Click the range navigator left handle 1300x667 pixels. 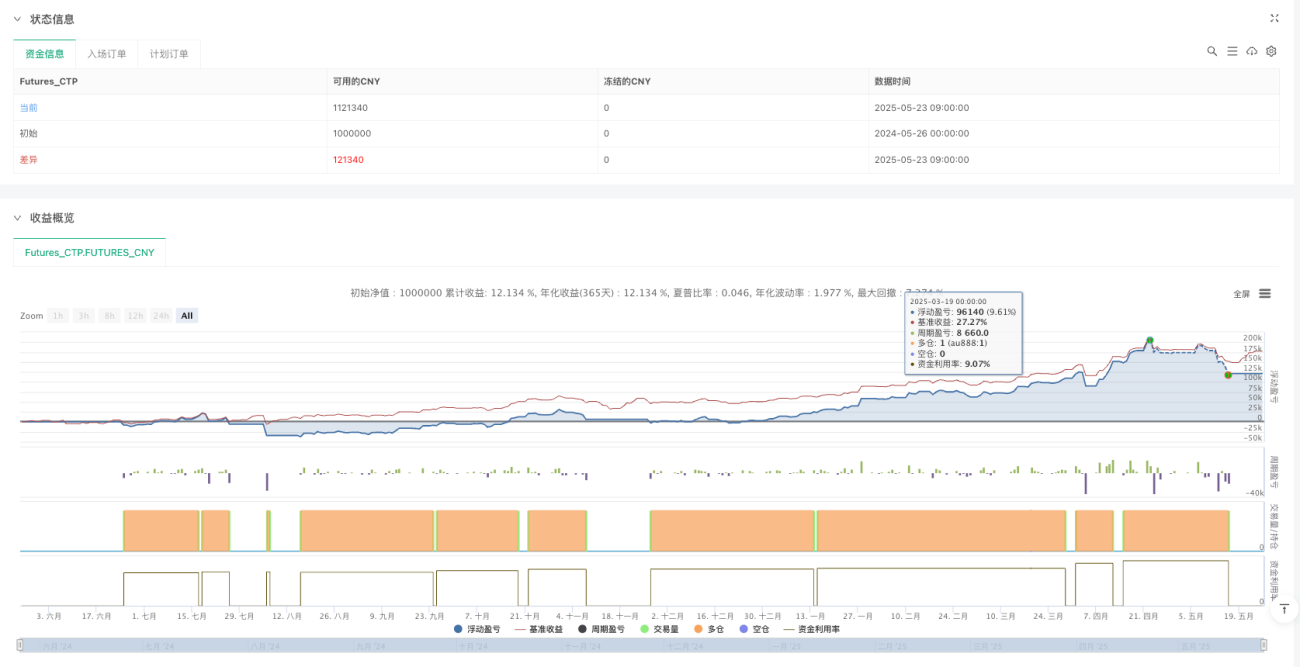20,645
